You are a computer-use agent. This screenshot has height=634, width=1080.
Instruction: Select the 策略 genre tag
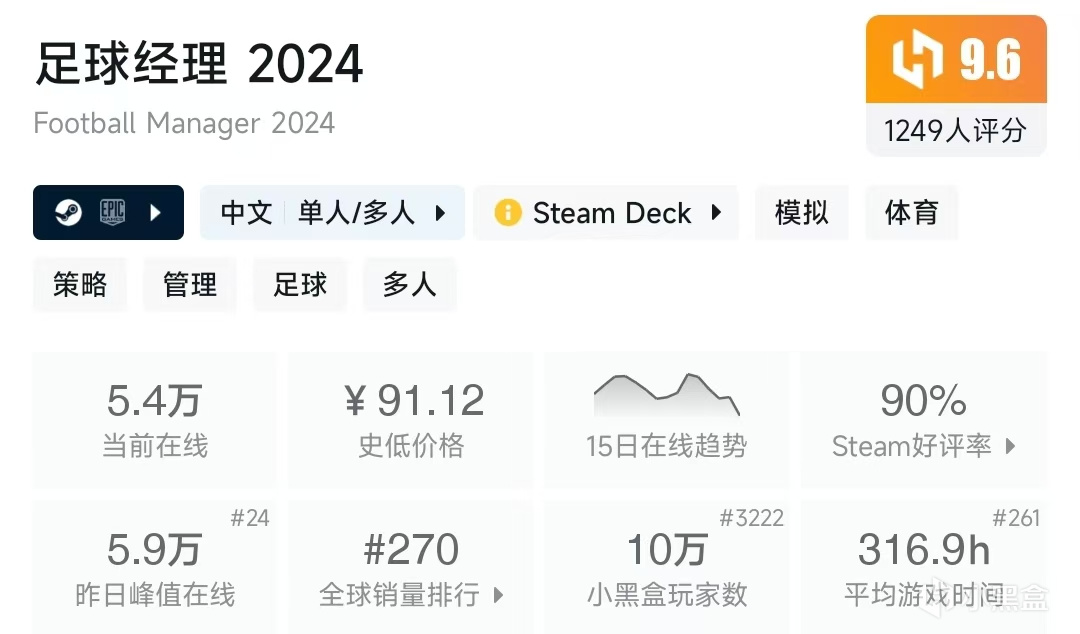click(x=80, y=285)
